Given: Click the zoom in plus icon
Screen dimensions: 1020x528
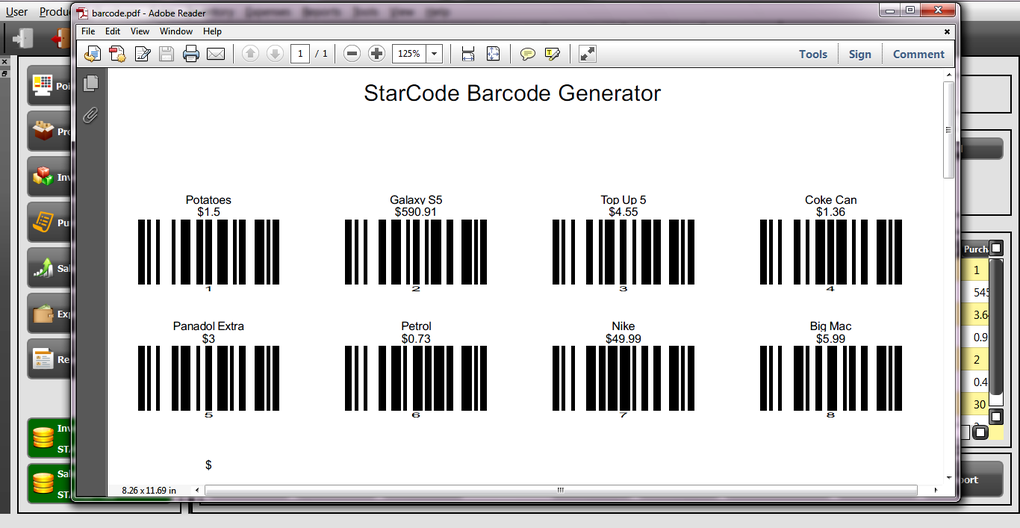Looking at the screenshot, I should (377, 54).
